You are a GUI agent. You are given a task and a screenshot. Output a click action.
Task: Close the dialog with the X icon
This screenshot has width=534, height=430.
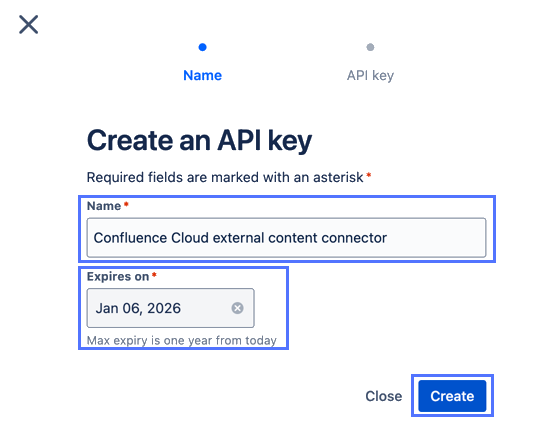coord(29,25)
